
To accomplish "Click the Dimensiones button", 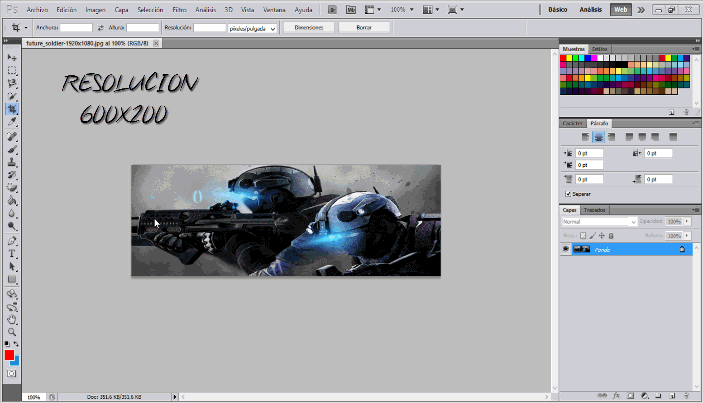I will (309, 28).
